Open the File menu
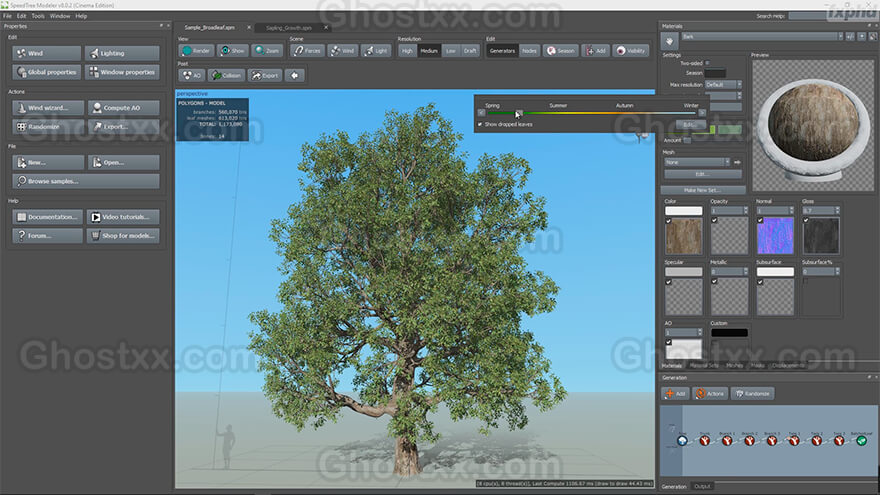The height and width of the screenshot is (495, 880). 7,16
